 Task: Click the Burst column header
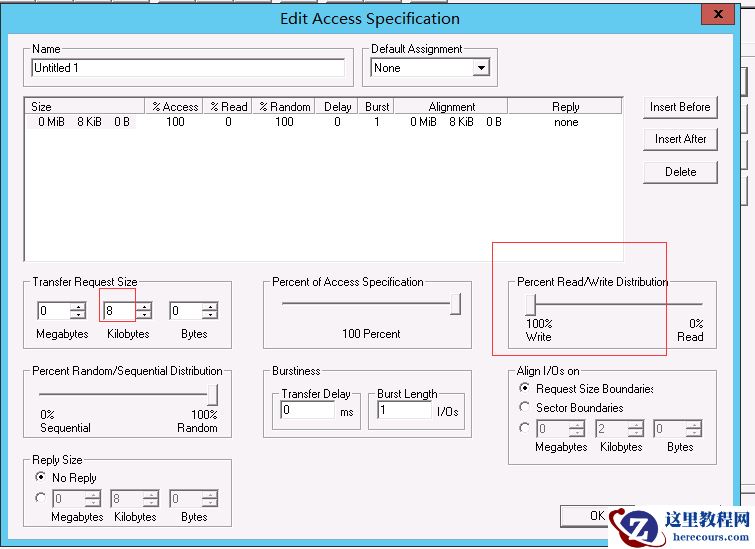[x=376, y=106]
